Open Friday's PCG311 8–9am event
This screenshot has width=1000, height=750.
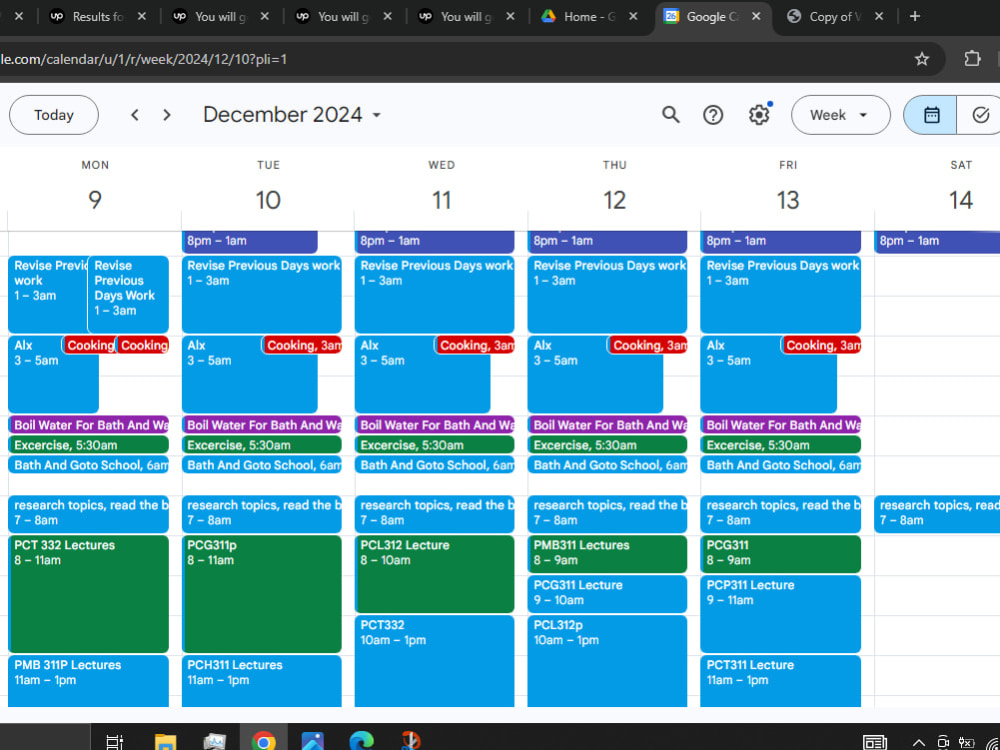[x=781, y=554]
